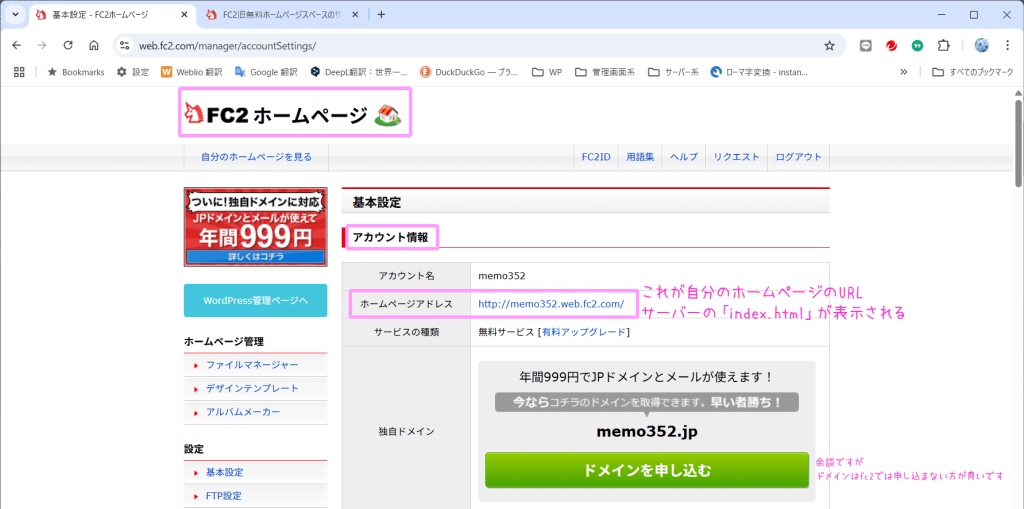Image resolution: width=1024 pixels, height=509 pixels.
Task: Open the site information icon in address bar
Action: coord(125,46)
